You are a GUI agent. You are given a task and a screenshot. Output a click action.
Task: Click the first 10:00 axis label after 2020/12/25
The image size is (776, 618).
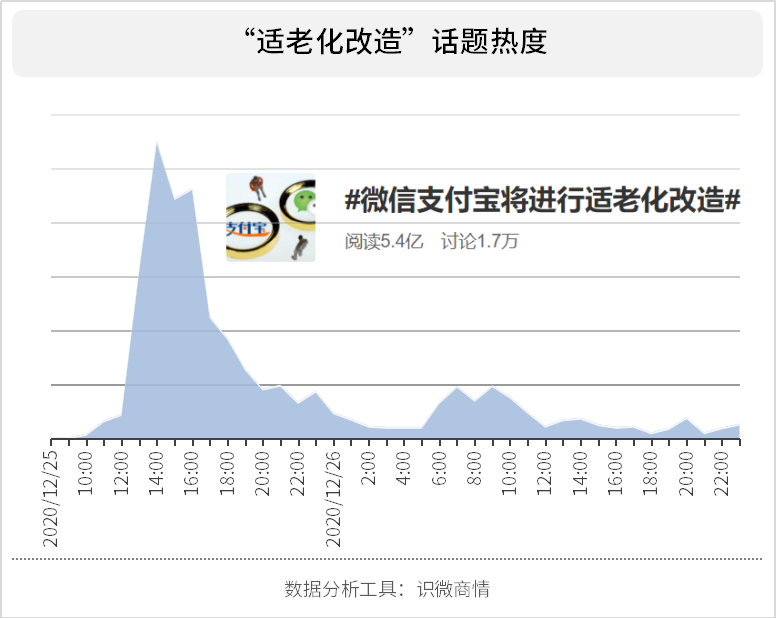(86, 474)
